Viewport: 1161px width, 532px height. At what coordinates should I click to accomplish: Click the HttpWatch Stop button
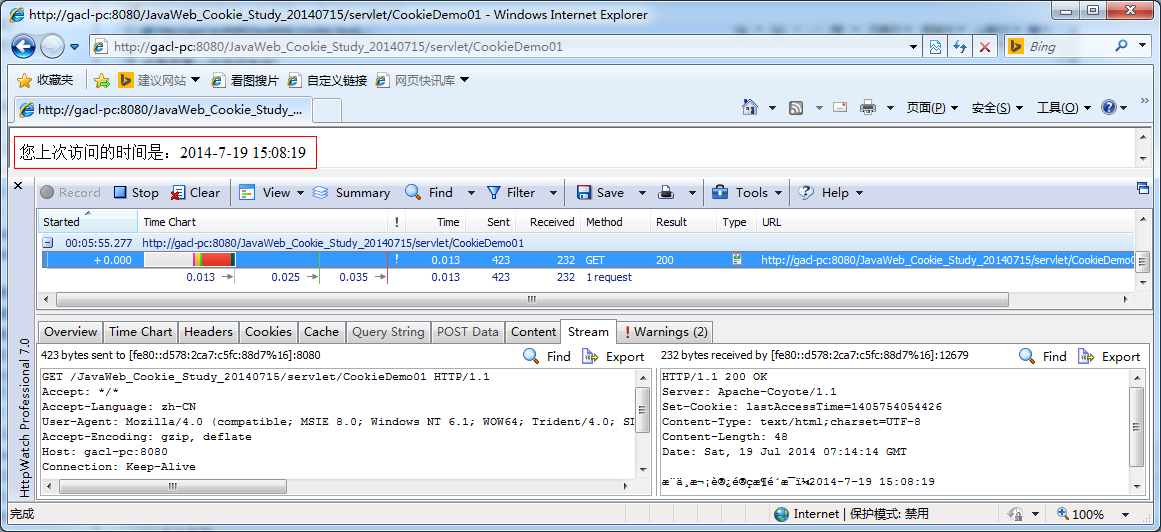pos(136,193)
